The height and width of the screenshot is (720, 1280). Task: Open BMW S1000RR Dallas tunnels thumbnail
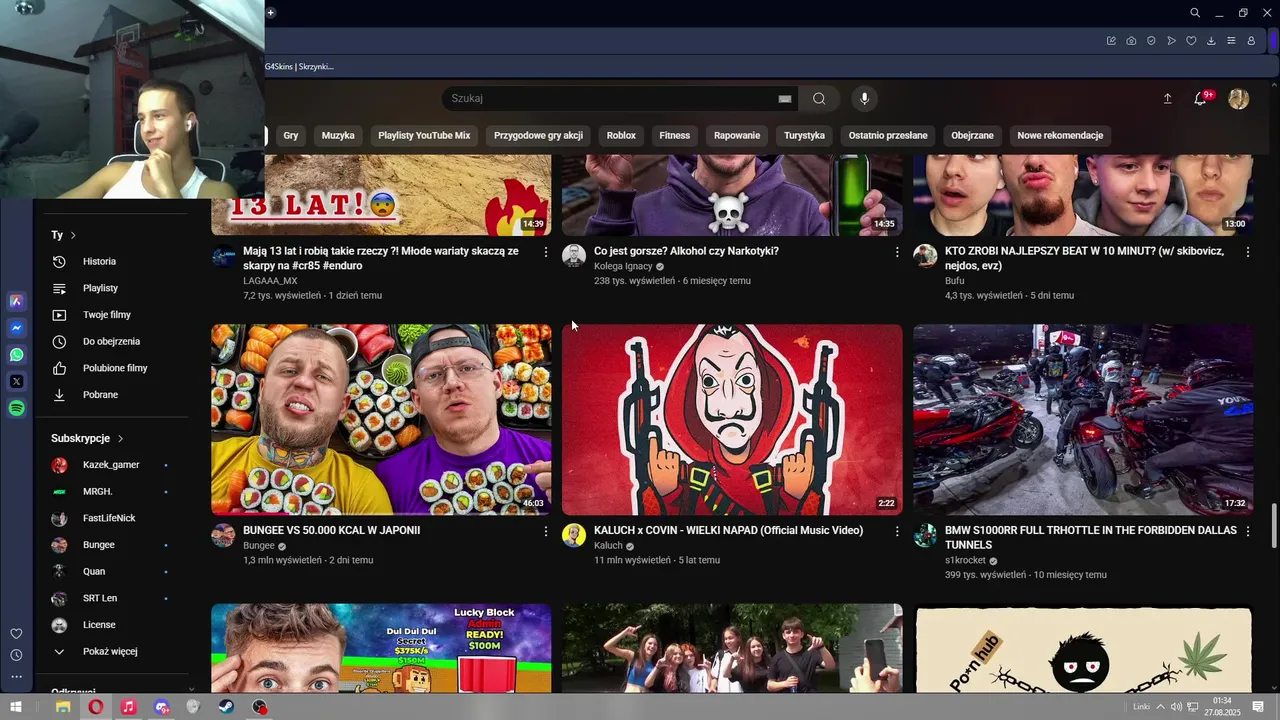tap(1083, 419)
